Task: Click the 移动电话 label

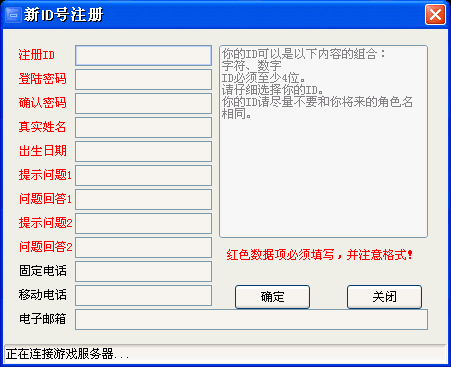Action: (x=42, y=295)
